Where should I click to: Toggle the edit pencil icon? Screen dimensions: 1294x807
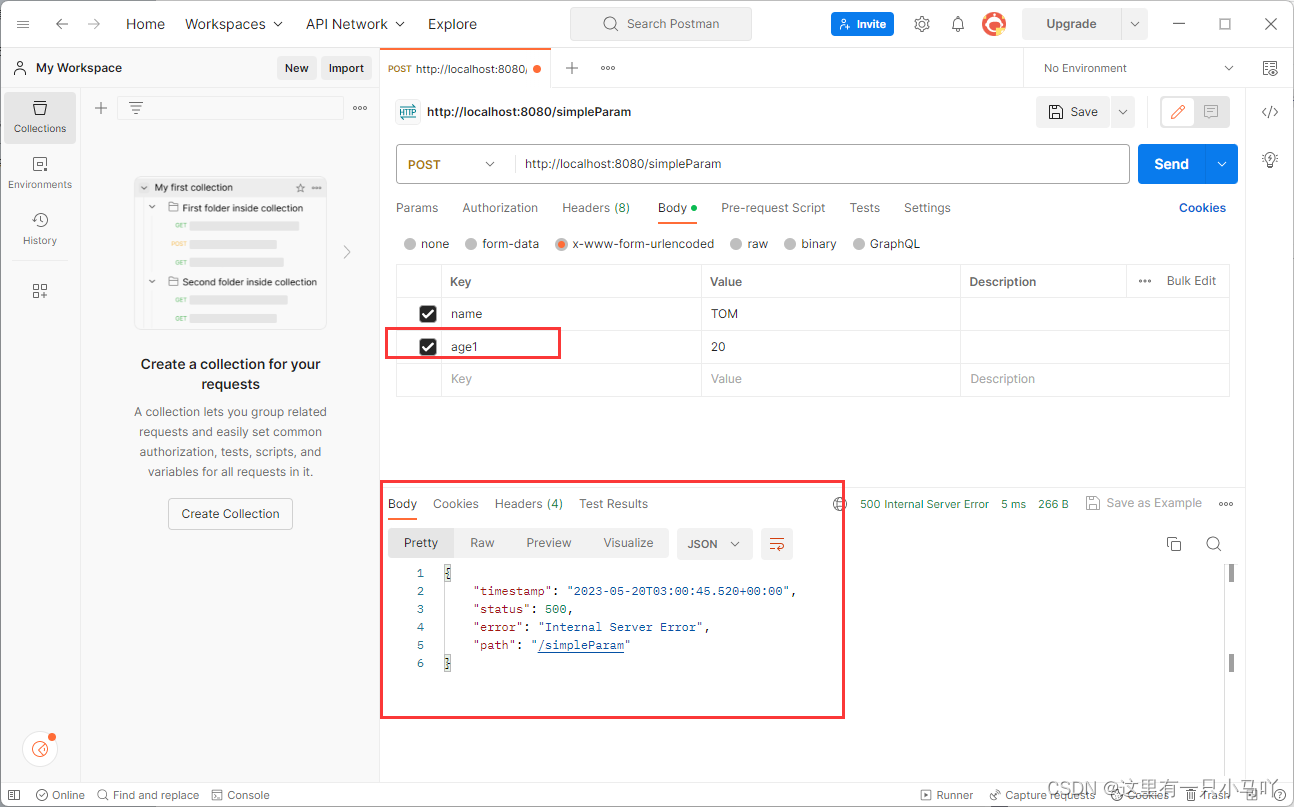point(1178,112)
